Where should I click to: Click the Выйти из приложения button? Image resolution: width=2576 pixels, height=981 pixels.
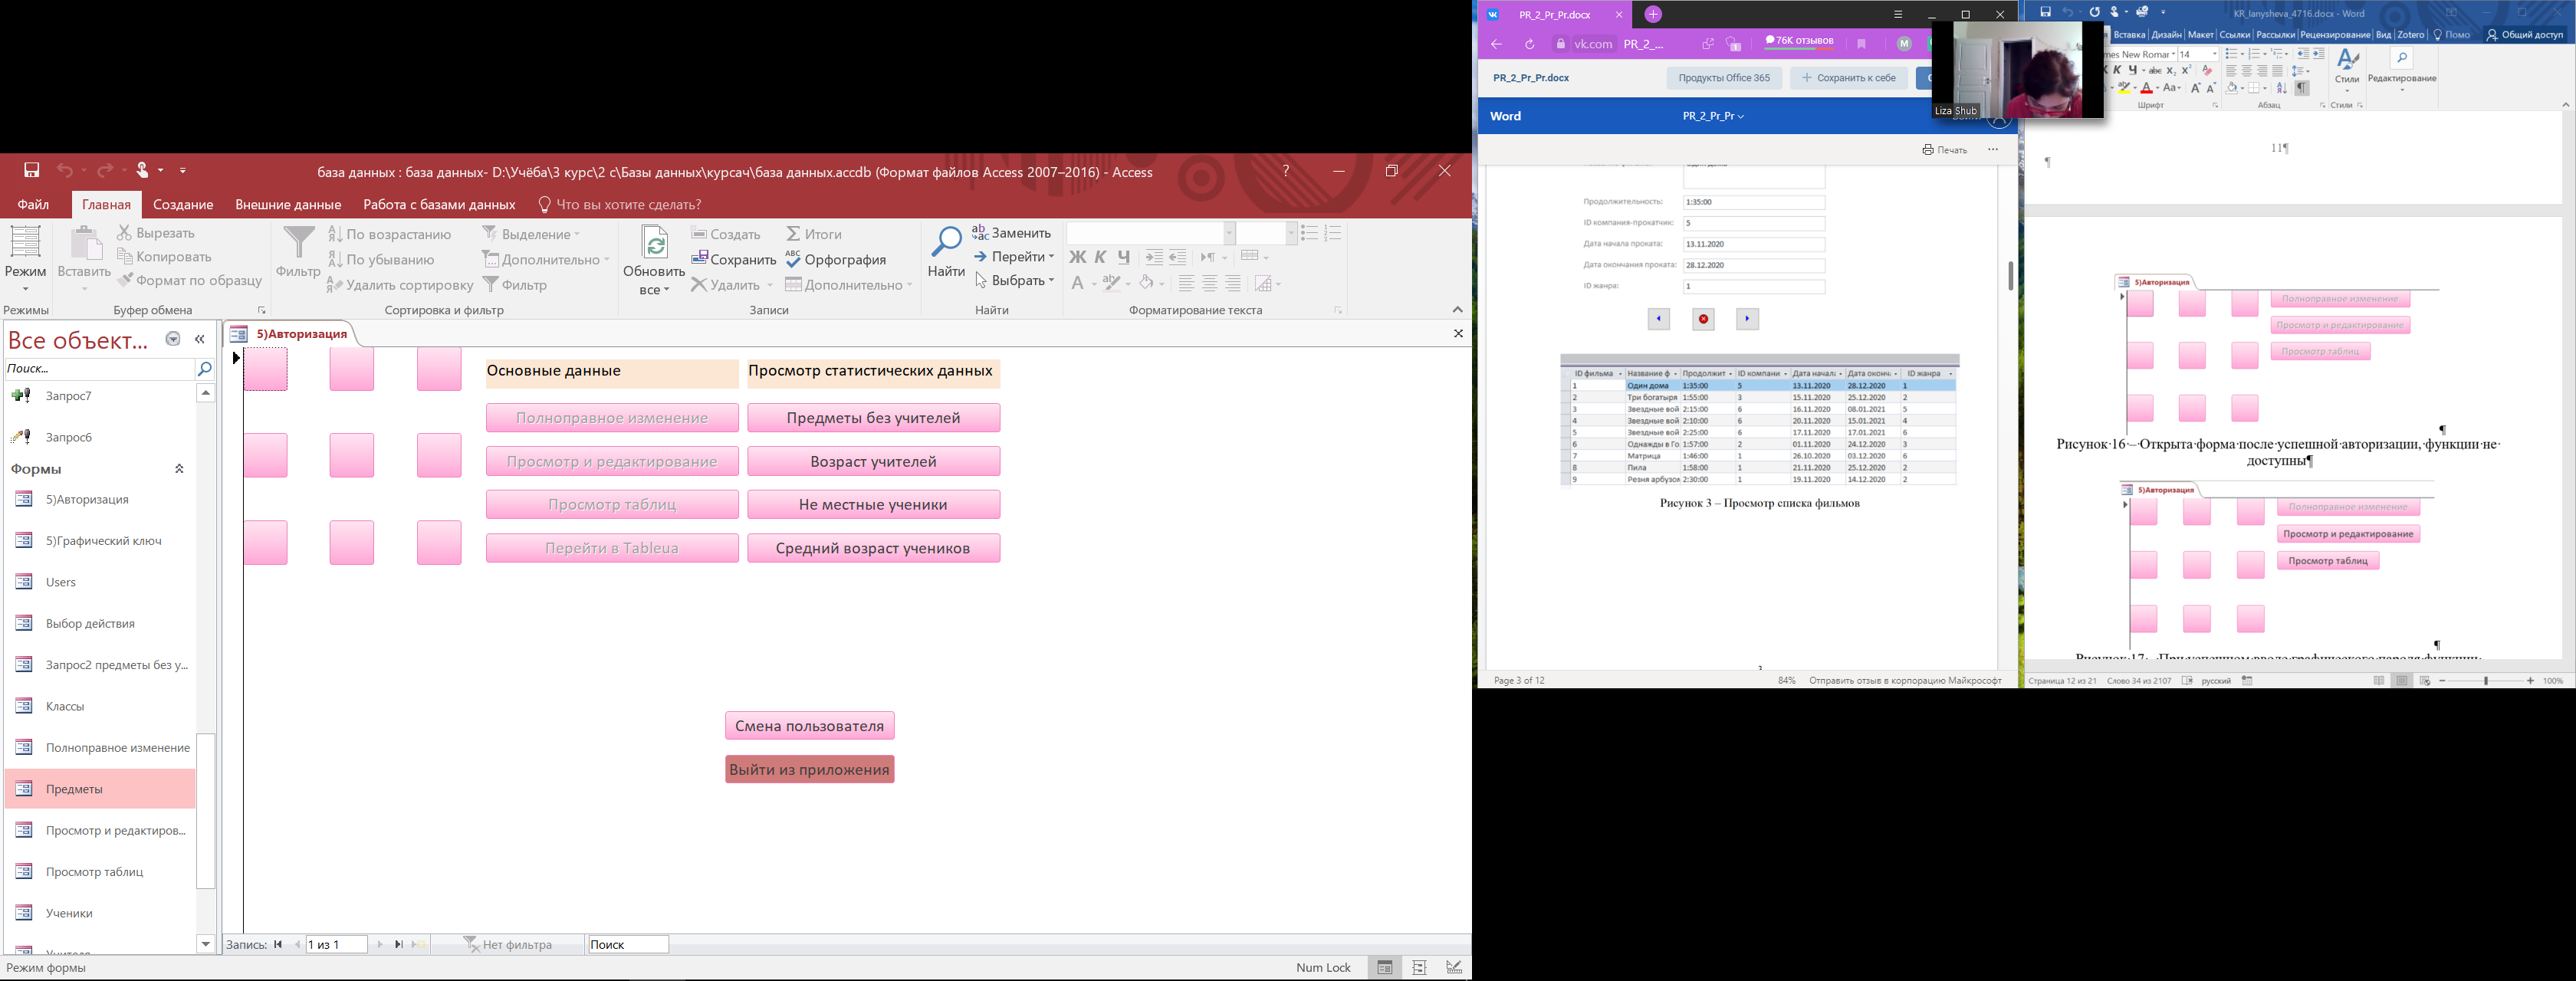[809, 769]
